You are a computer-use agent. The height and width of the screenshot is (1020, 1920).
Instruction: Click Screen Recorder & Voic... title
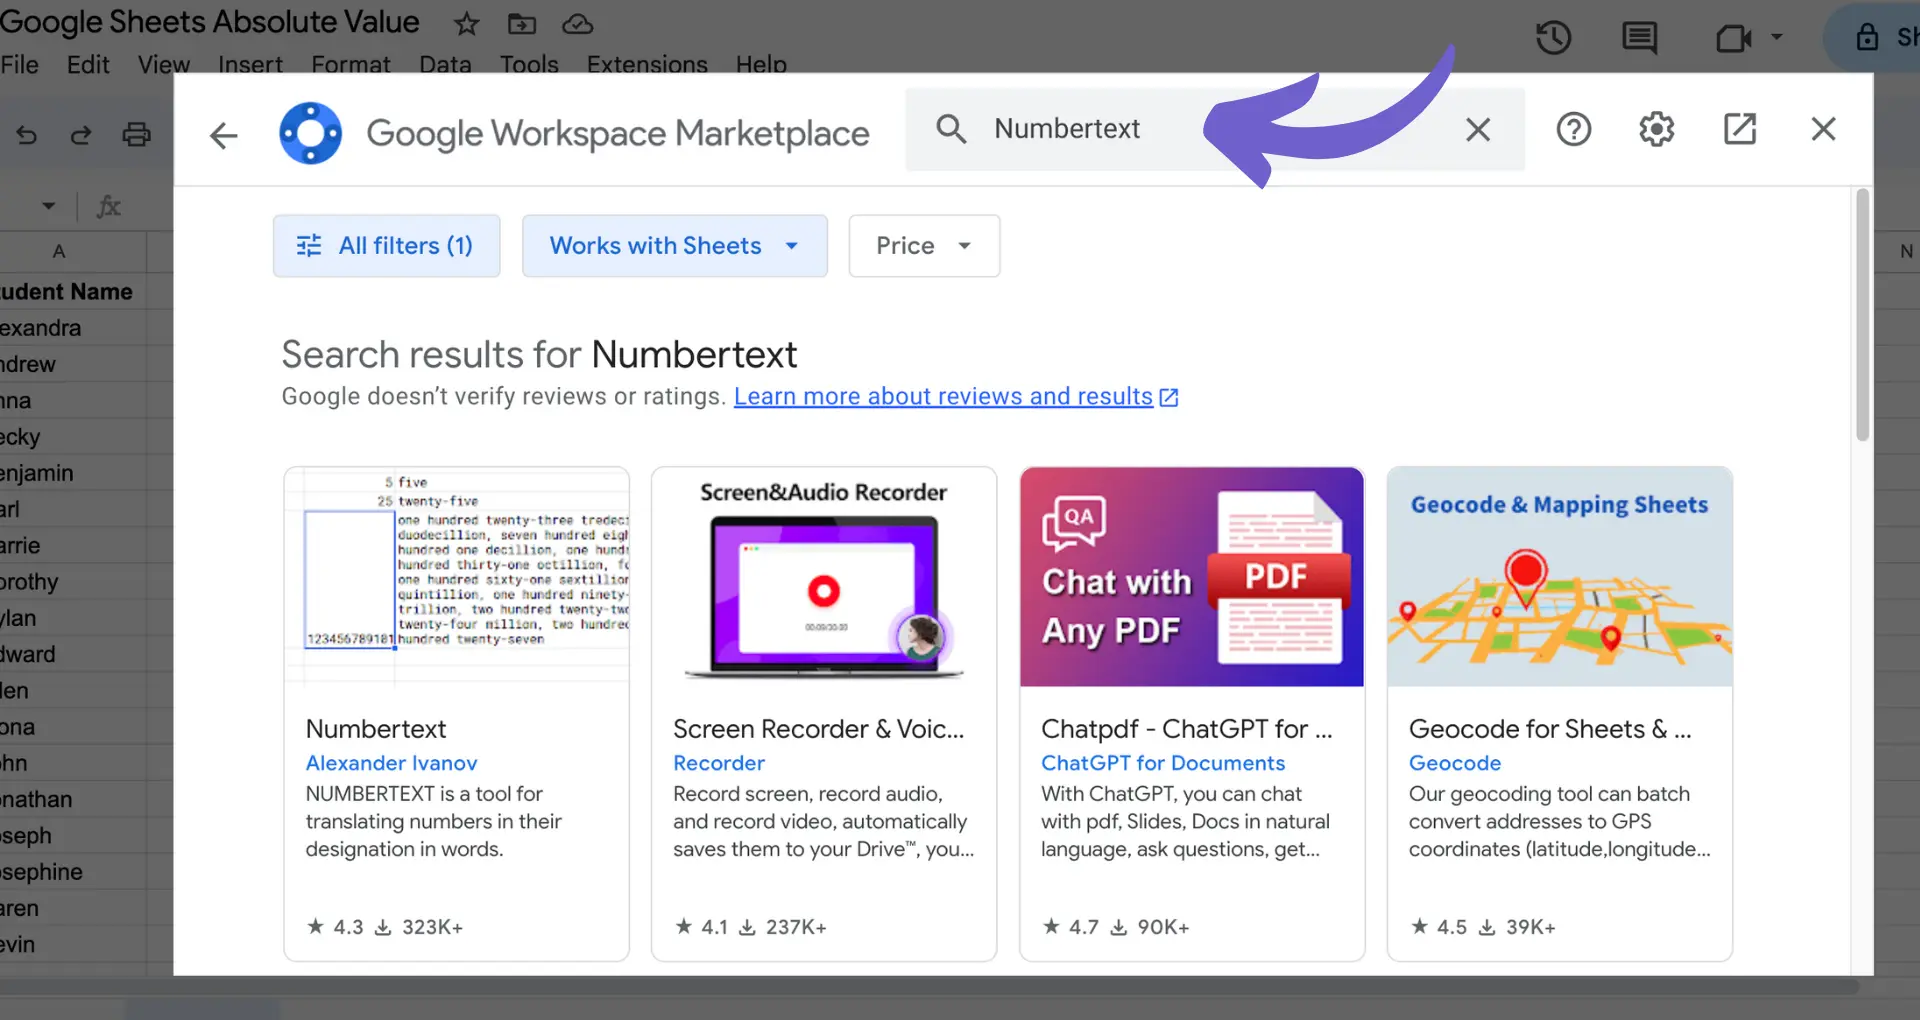[818, 729]
